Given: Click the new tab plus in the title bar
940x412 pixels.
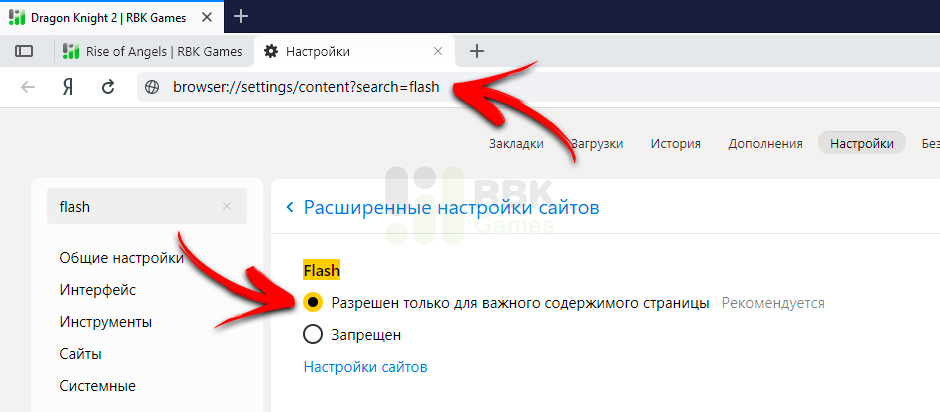Looking at the screenshot, I should pyautogui.click(x=240, y=16).
